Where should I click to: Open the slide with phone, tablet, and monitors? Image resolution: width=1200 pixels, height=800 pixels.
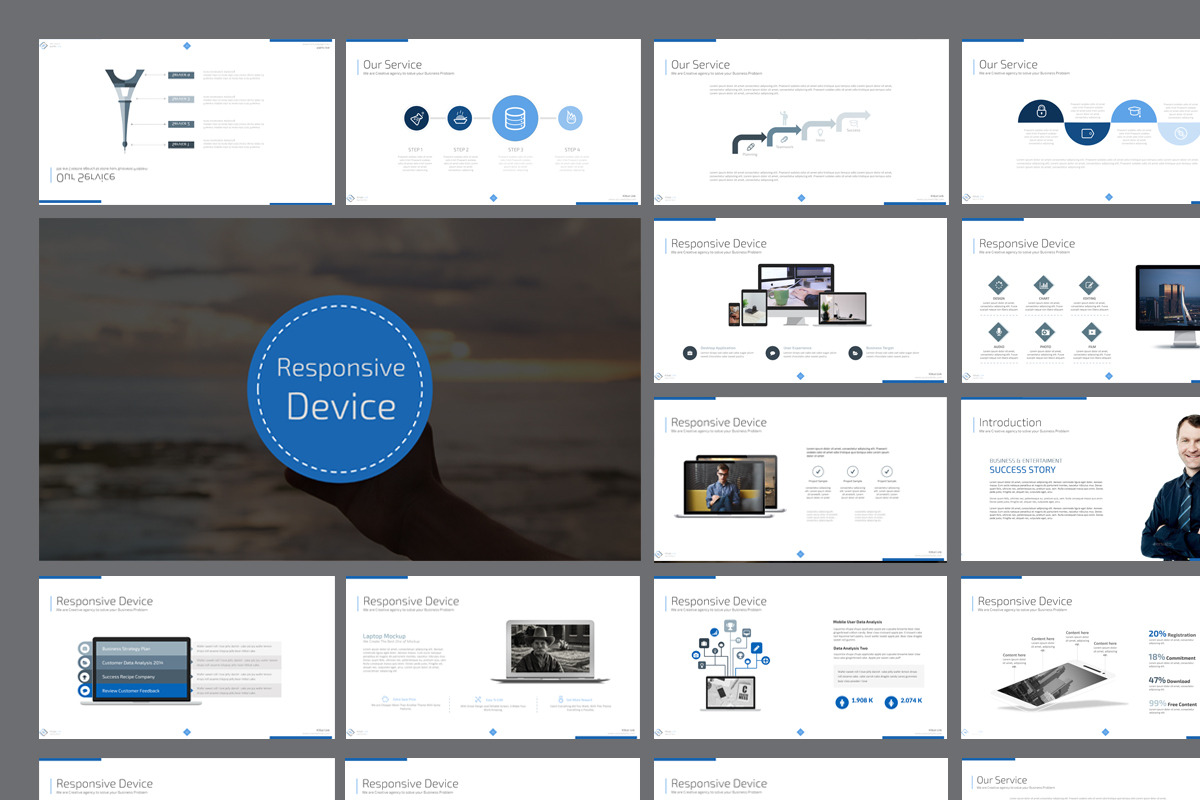[x=800, y=300]
